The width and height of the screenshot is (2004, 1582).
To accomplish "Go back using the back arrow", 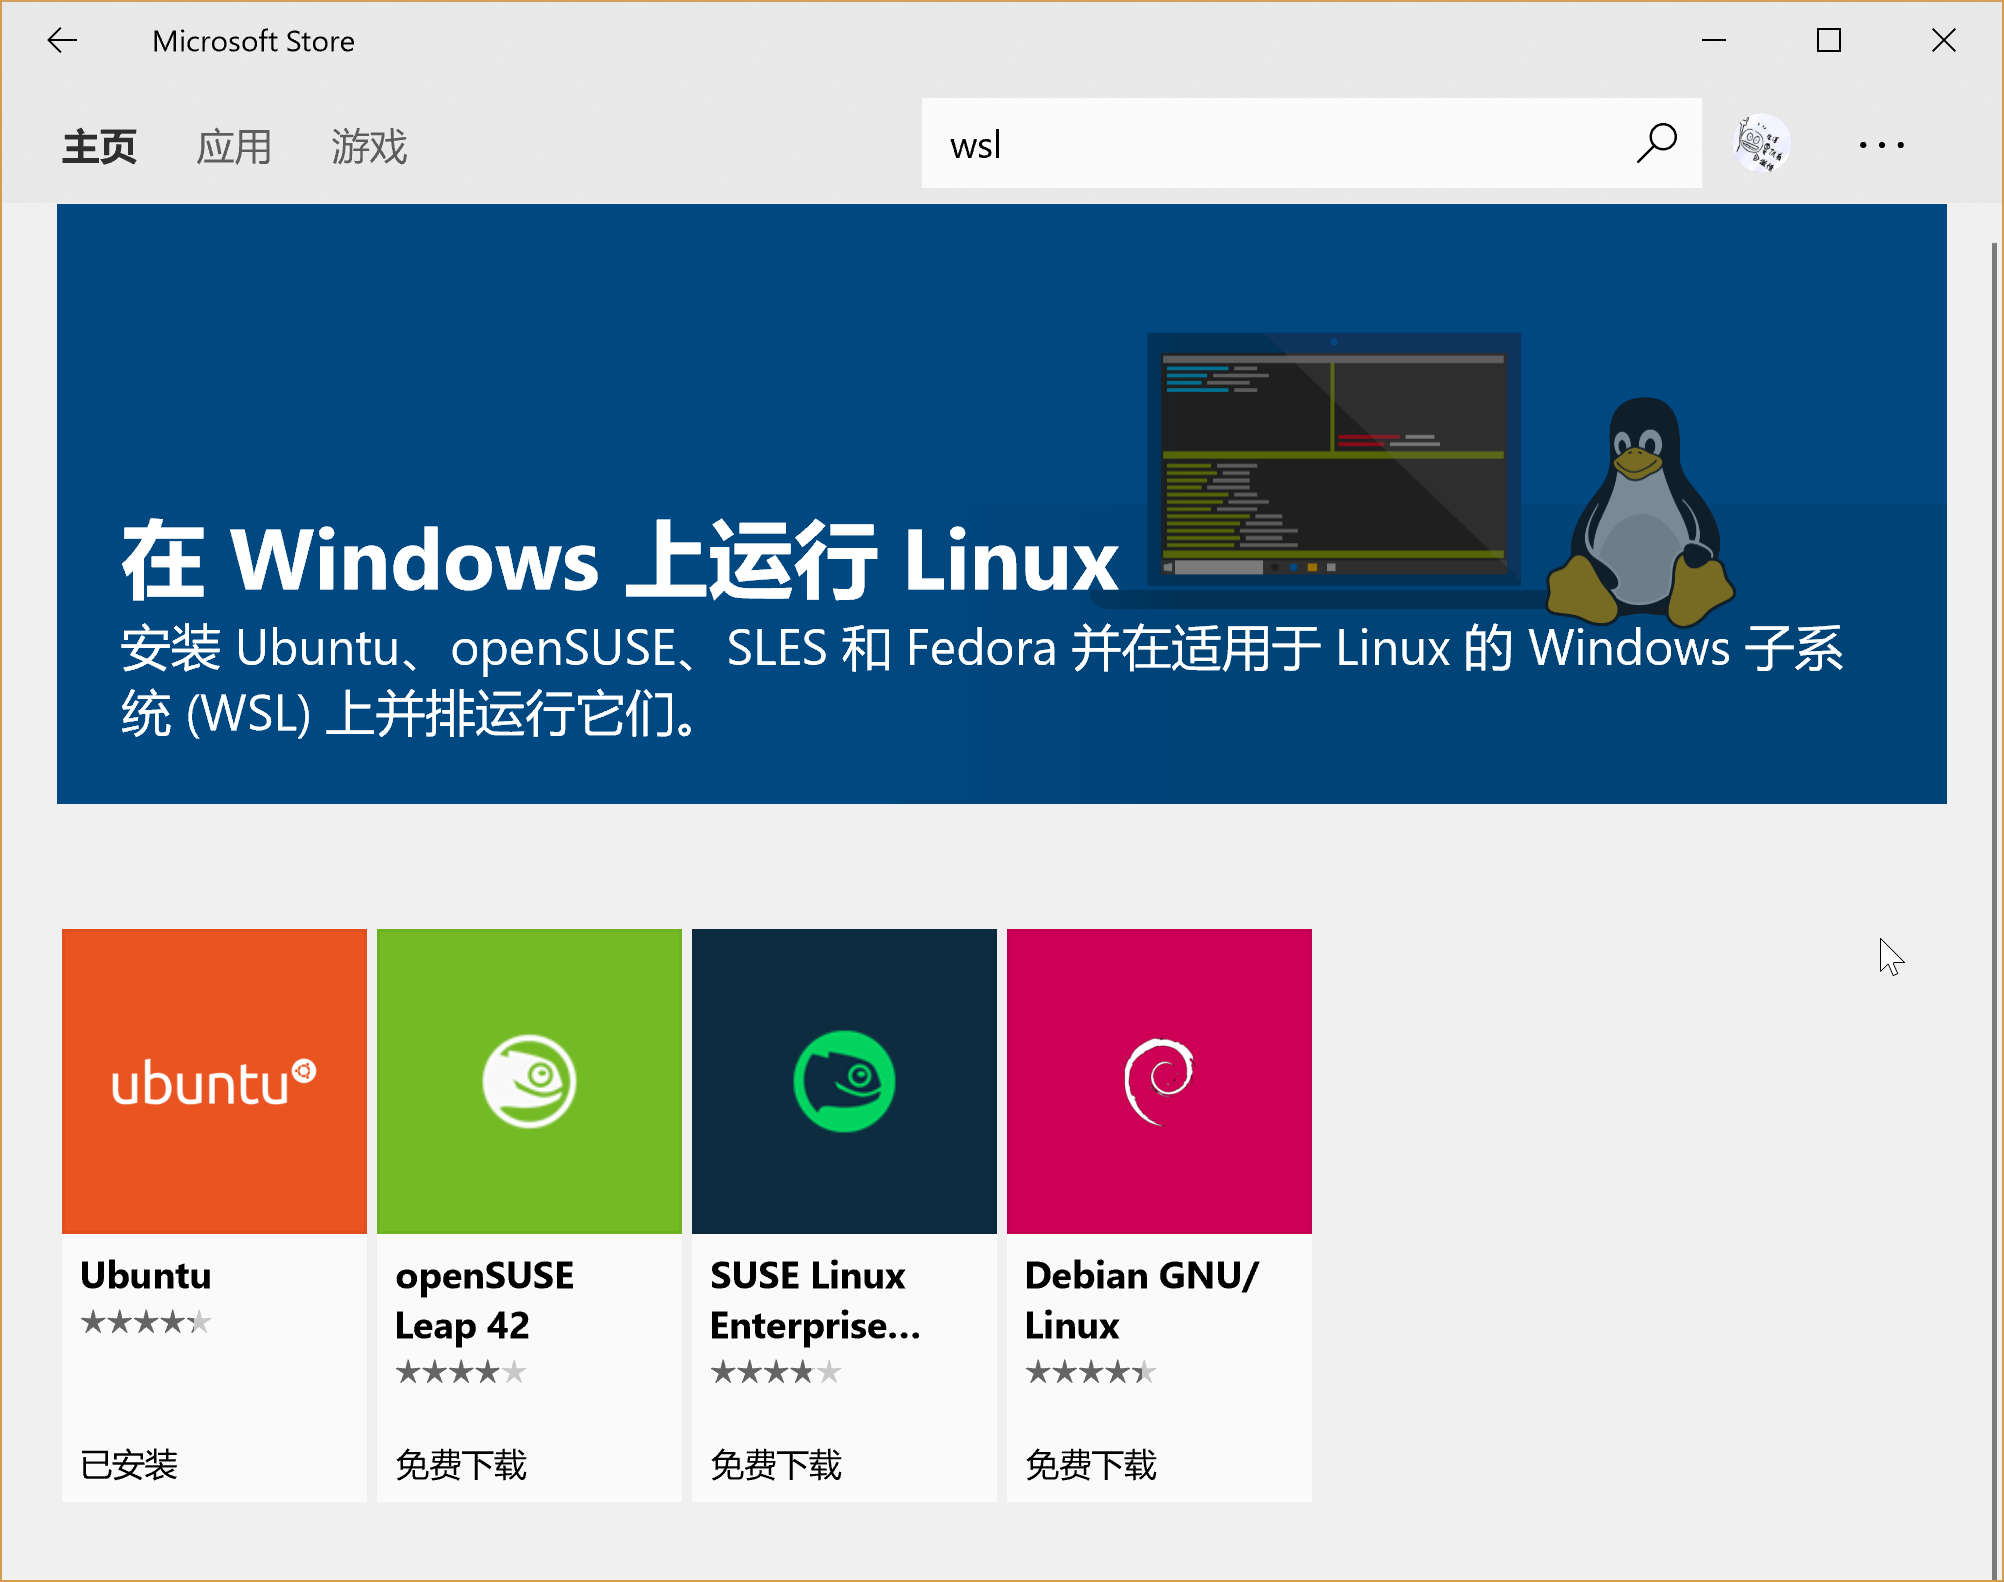I will [62, 41].
